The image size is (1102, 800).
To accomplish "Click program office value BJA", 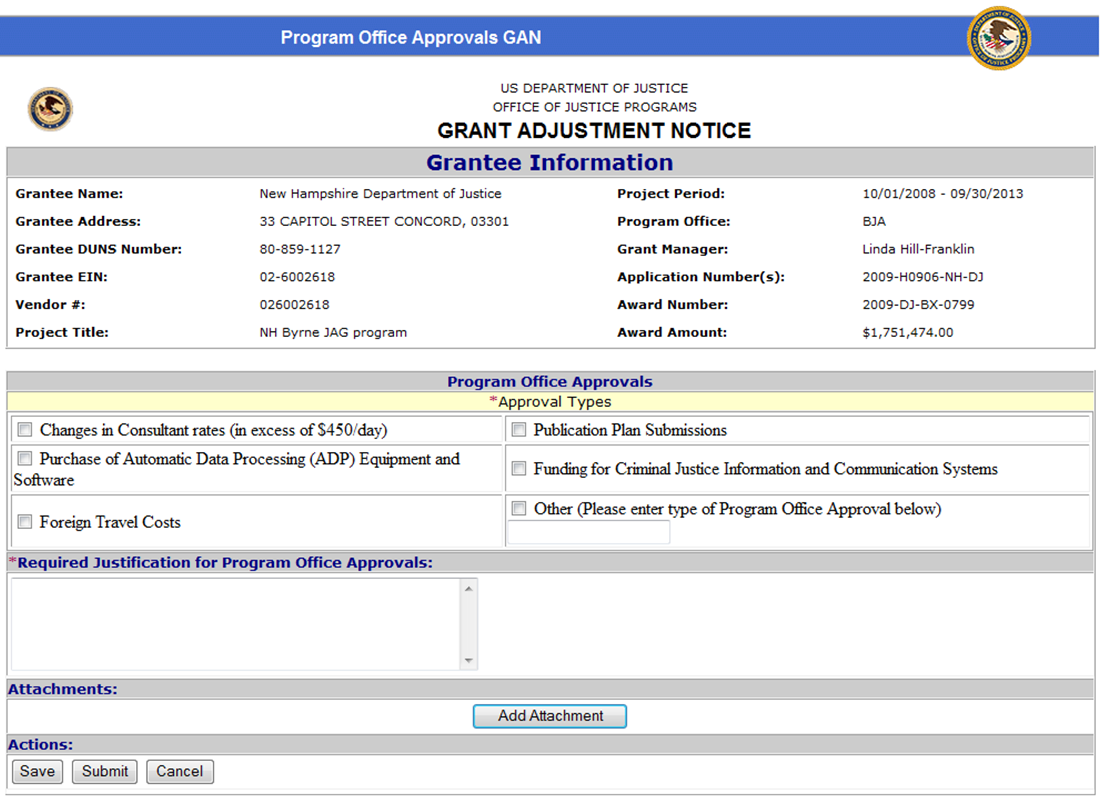I will (x=874, y=221).
